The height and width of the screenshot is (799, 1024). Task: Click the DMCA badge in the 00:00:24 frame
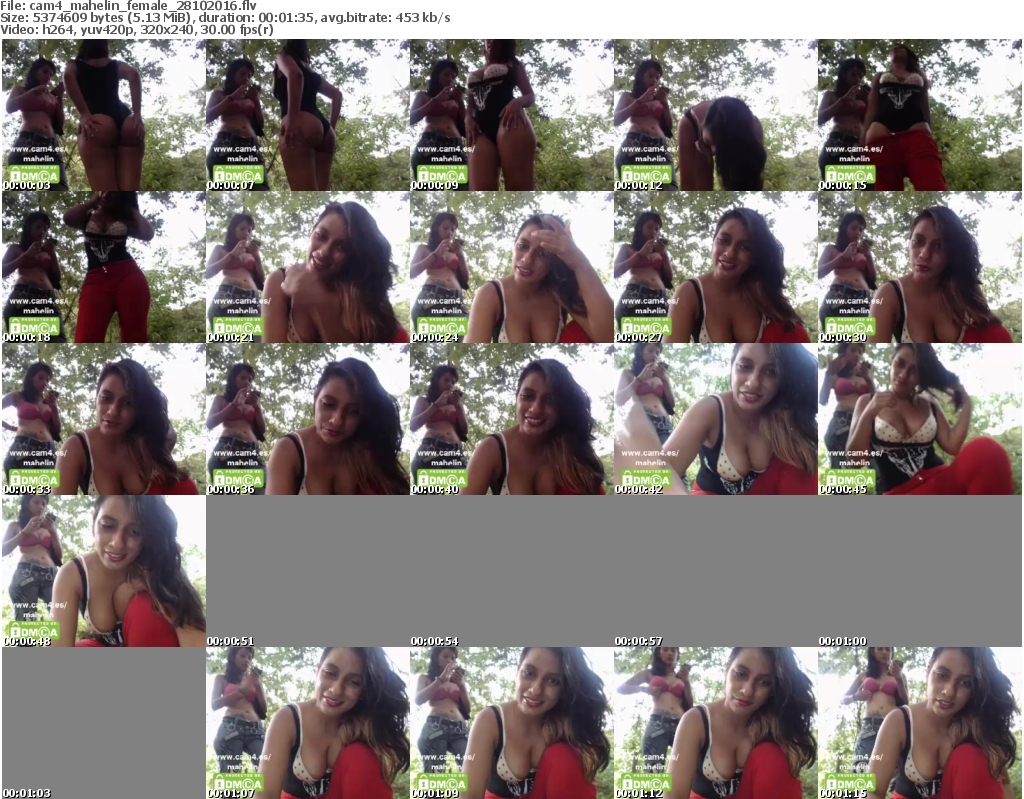point(438,326)
